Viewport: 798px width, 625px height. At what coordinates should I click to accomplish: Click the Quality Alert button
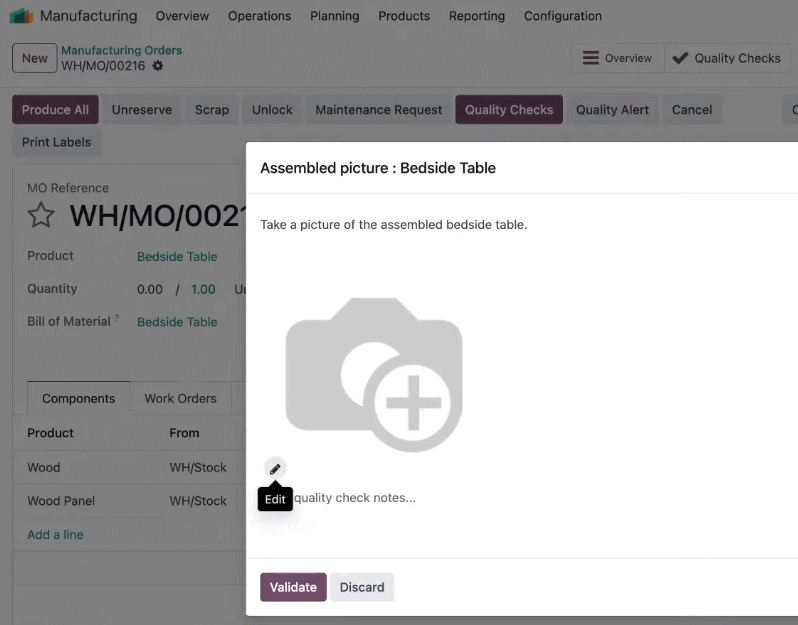tap(612, 109)
